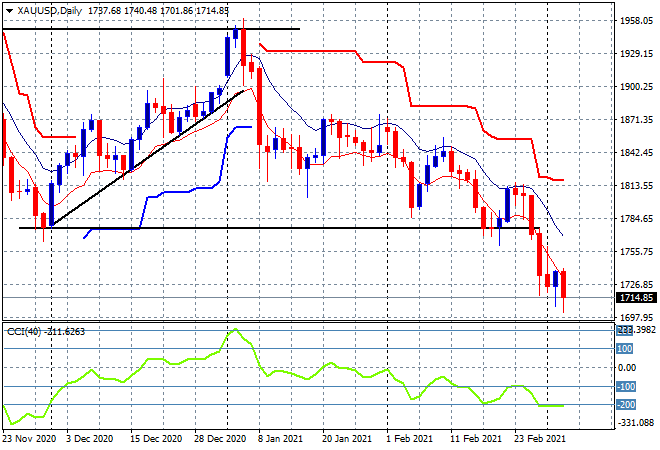This screenshot has width=660, height=450.
Task: Click the 1755.75 price axis label
Action: (x=636, y=252)
